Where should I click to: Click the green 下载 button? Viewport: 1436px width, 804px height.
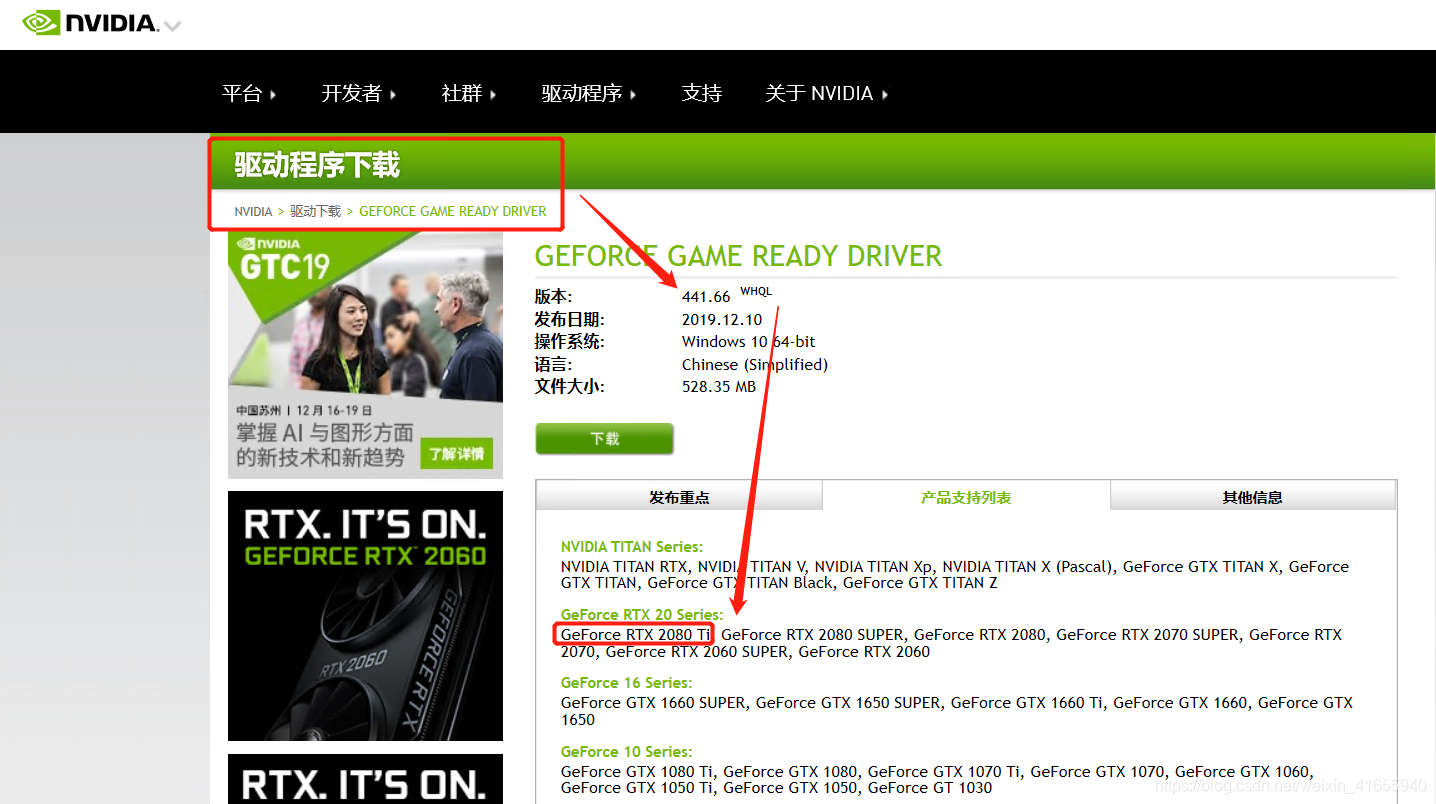605,438
